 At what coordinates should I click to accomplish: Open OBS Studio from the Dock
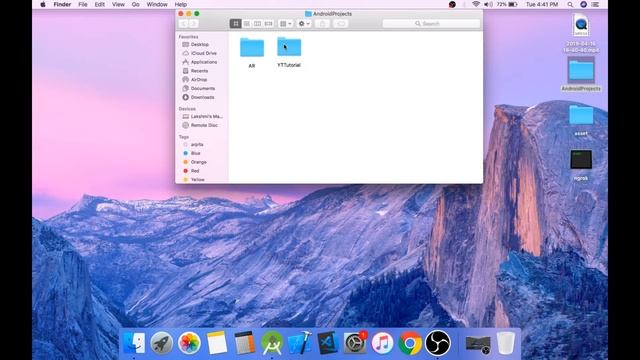[438, 343]
